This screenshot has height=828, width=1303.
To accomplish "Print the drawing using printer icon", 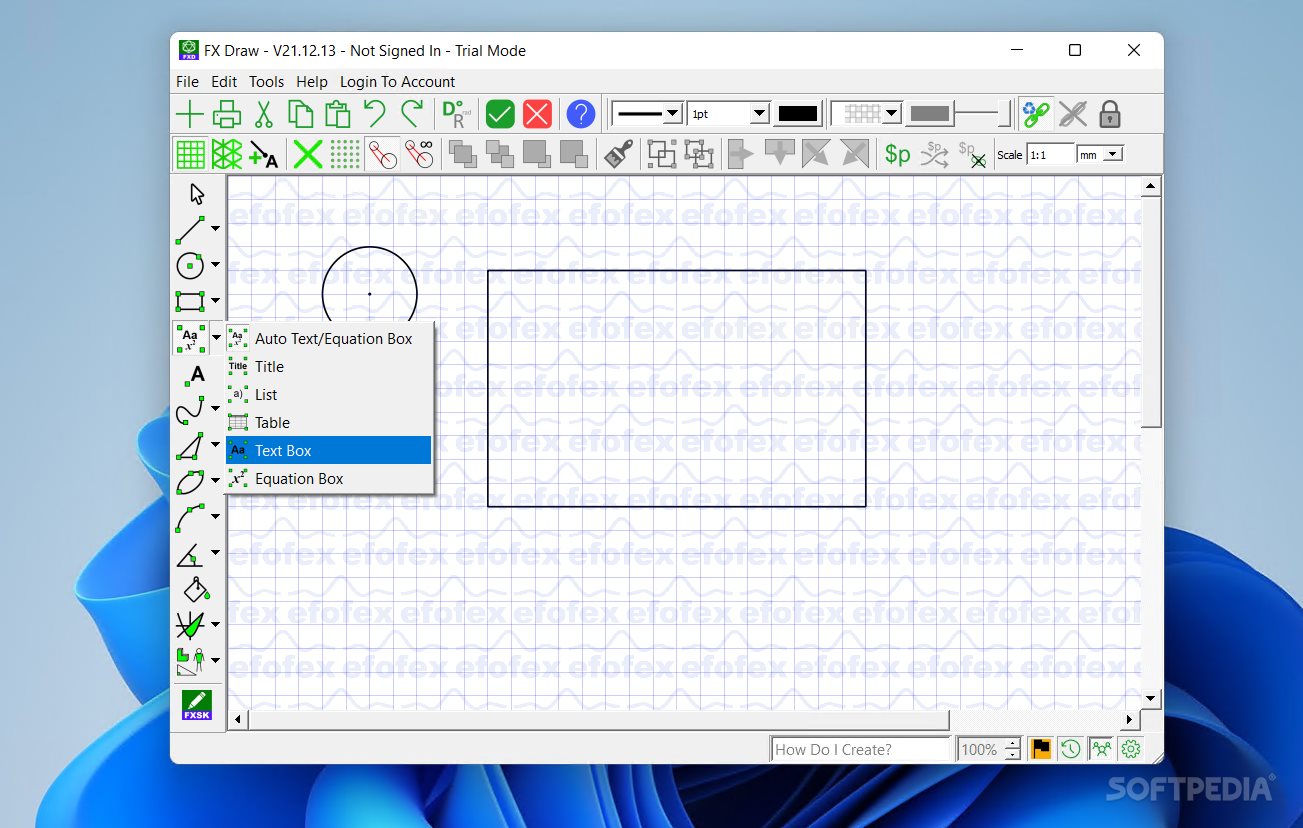I will pyautogui.click(x=227, y=114).
